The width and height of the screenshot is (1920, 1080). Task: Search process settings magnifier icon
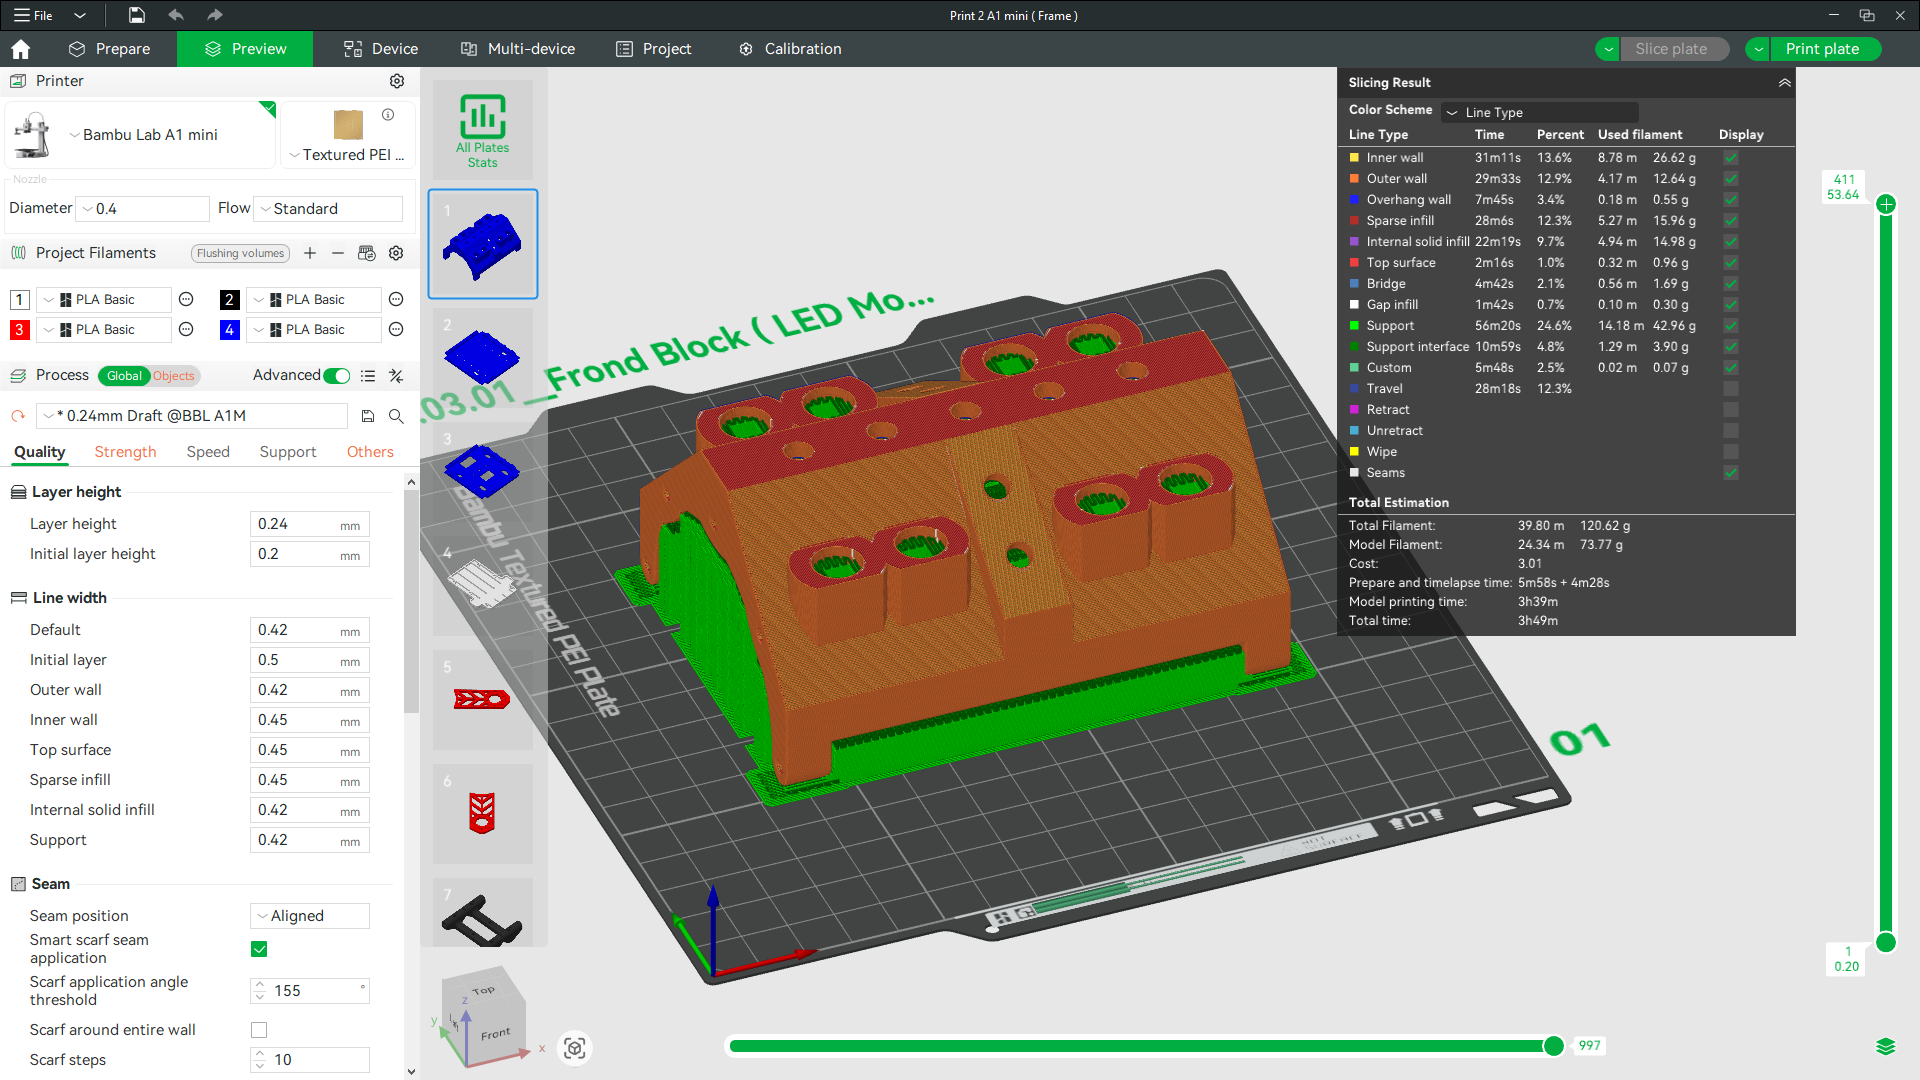[396, 416]
